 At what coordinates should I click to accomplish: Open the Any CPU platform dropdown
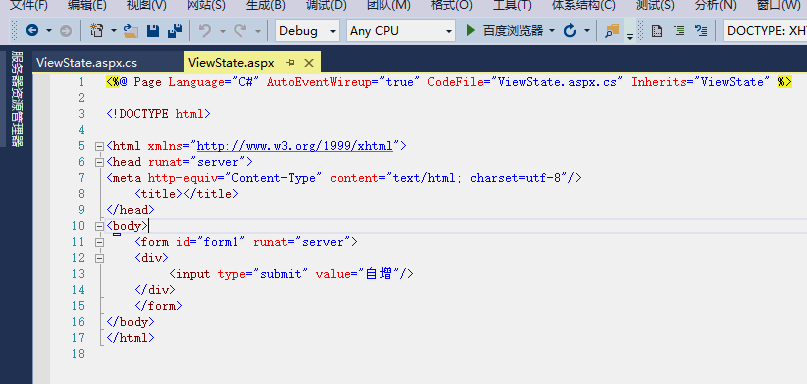(x=401, y=31)
